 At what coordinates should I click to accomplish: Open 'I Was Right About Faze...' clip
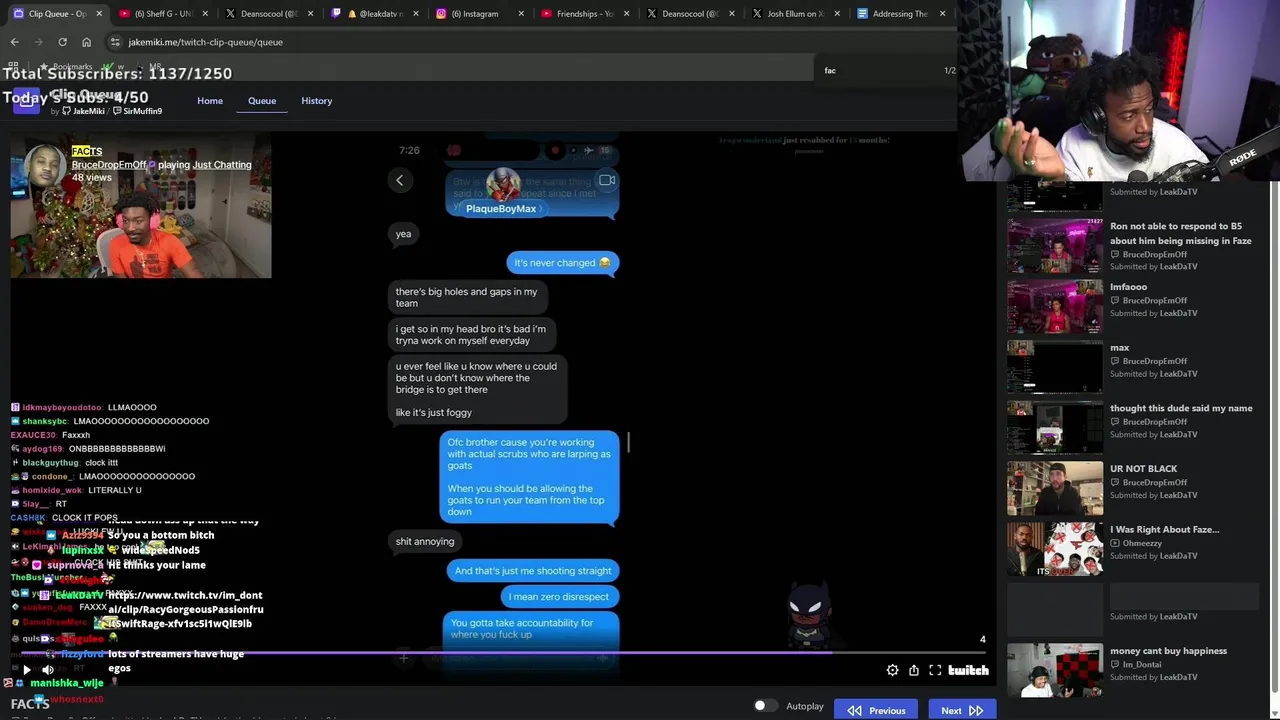point(1131,548)
